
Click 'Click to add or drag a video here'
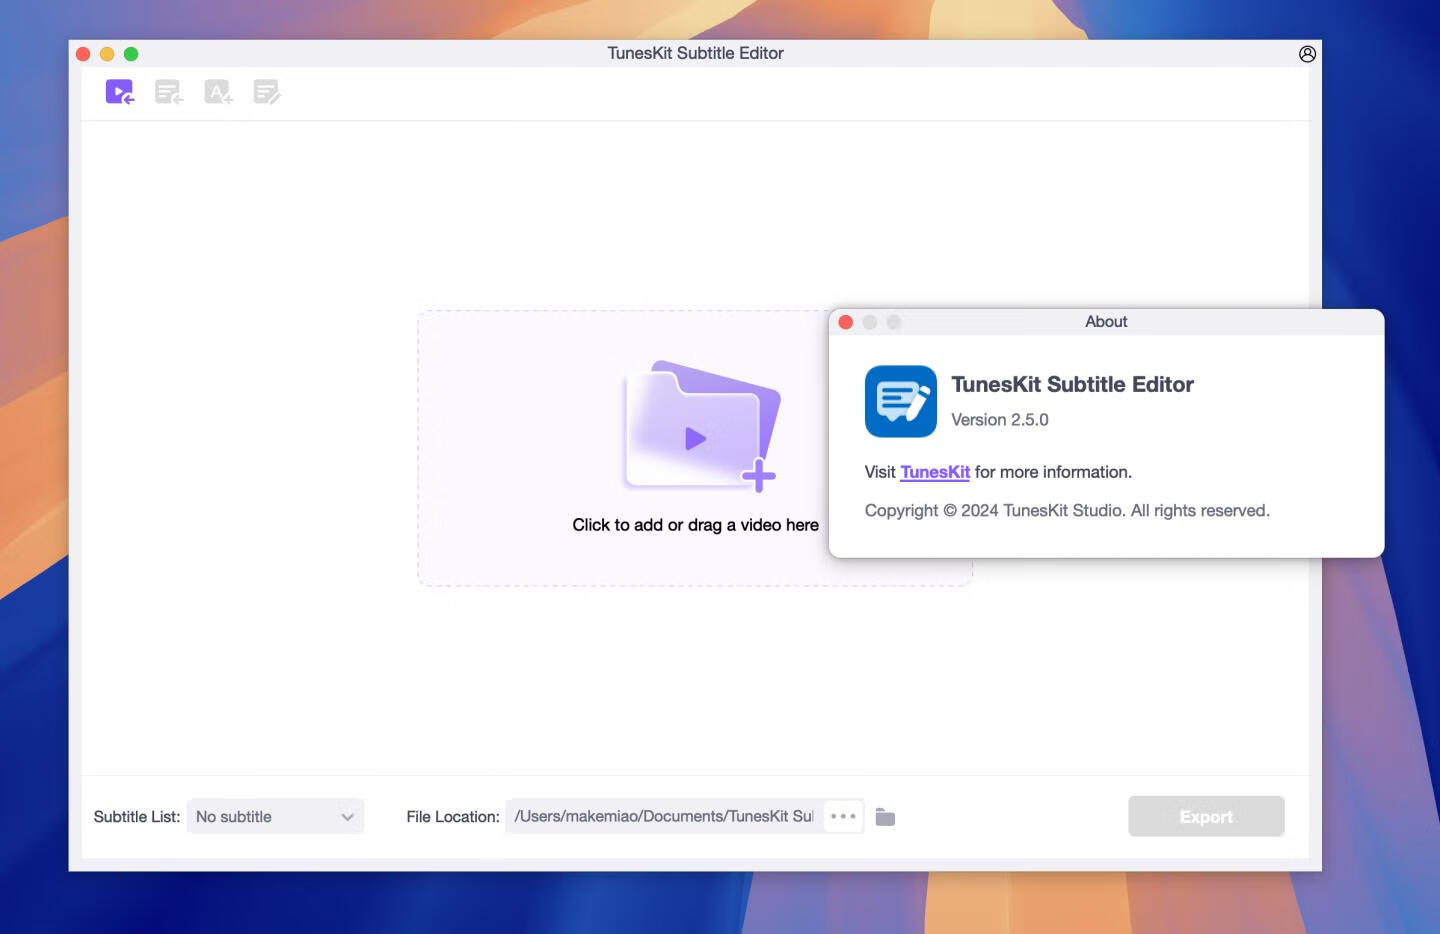pyautogui.click(x=695, y=525)
